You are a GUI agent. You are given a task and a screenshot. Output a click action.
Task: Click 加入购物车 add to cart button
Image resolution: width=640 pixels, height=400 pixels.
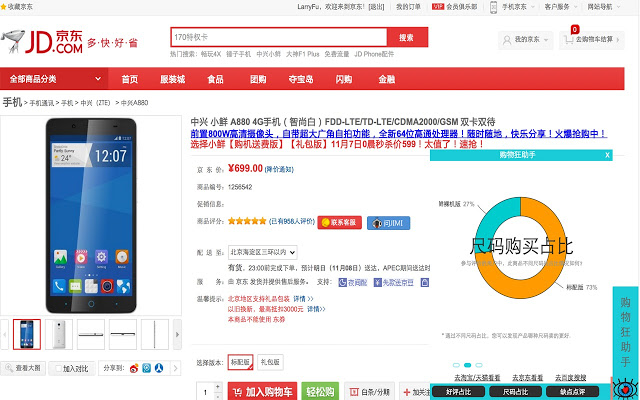(262, 392)
